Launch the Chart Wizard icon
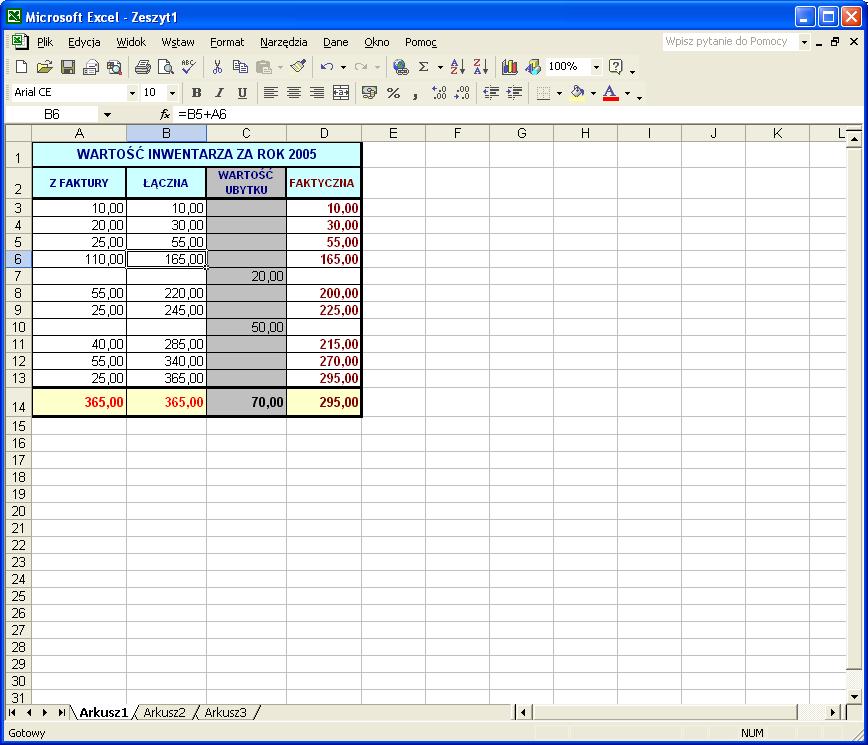The image size is (868, 745). 510,67
